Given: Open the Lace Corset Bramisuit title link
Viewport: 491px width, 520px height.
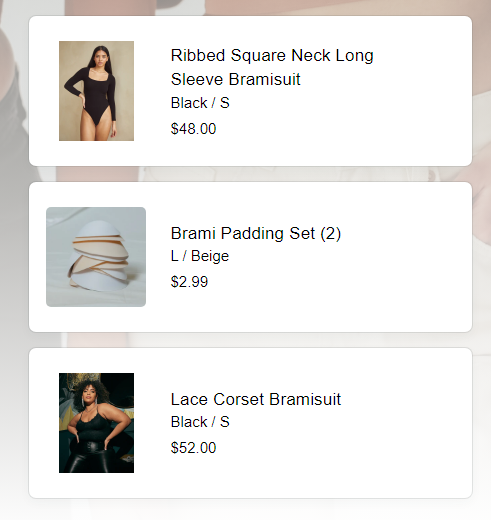Looking at the screenshot, I should (x=256, y=399).
